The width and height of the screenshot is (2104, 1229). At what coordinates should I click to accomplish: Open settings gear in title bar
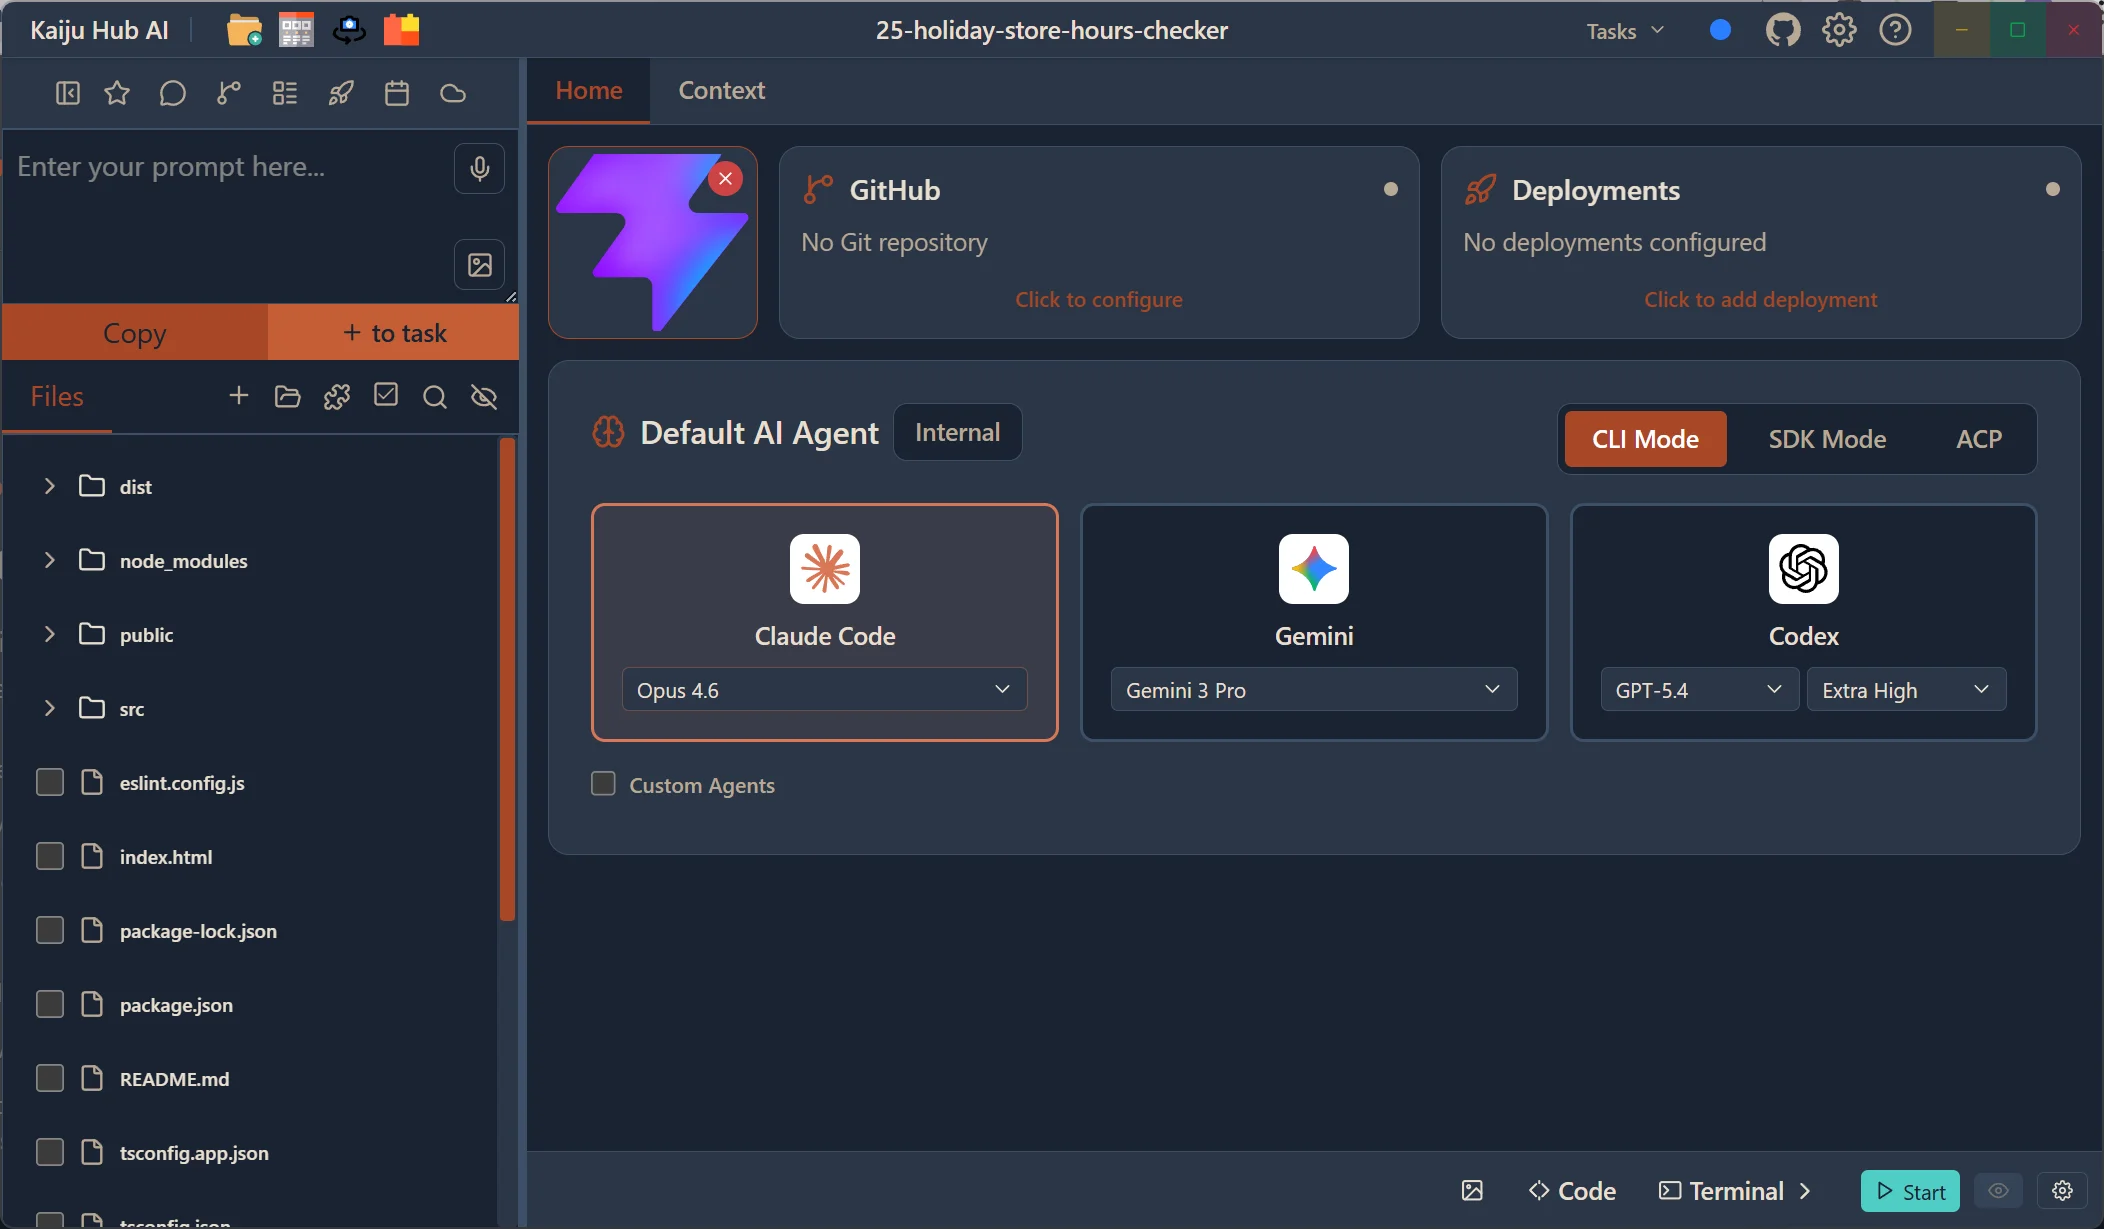coord(1838,30)
